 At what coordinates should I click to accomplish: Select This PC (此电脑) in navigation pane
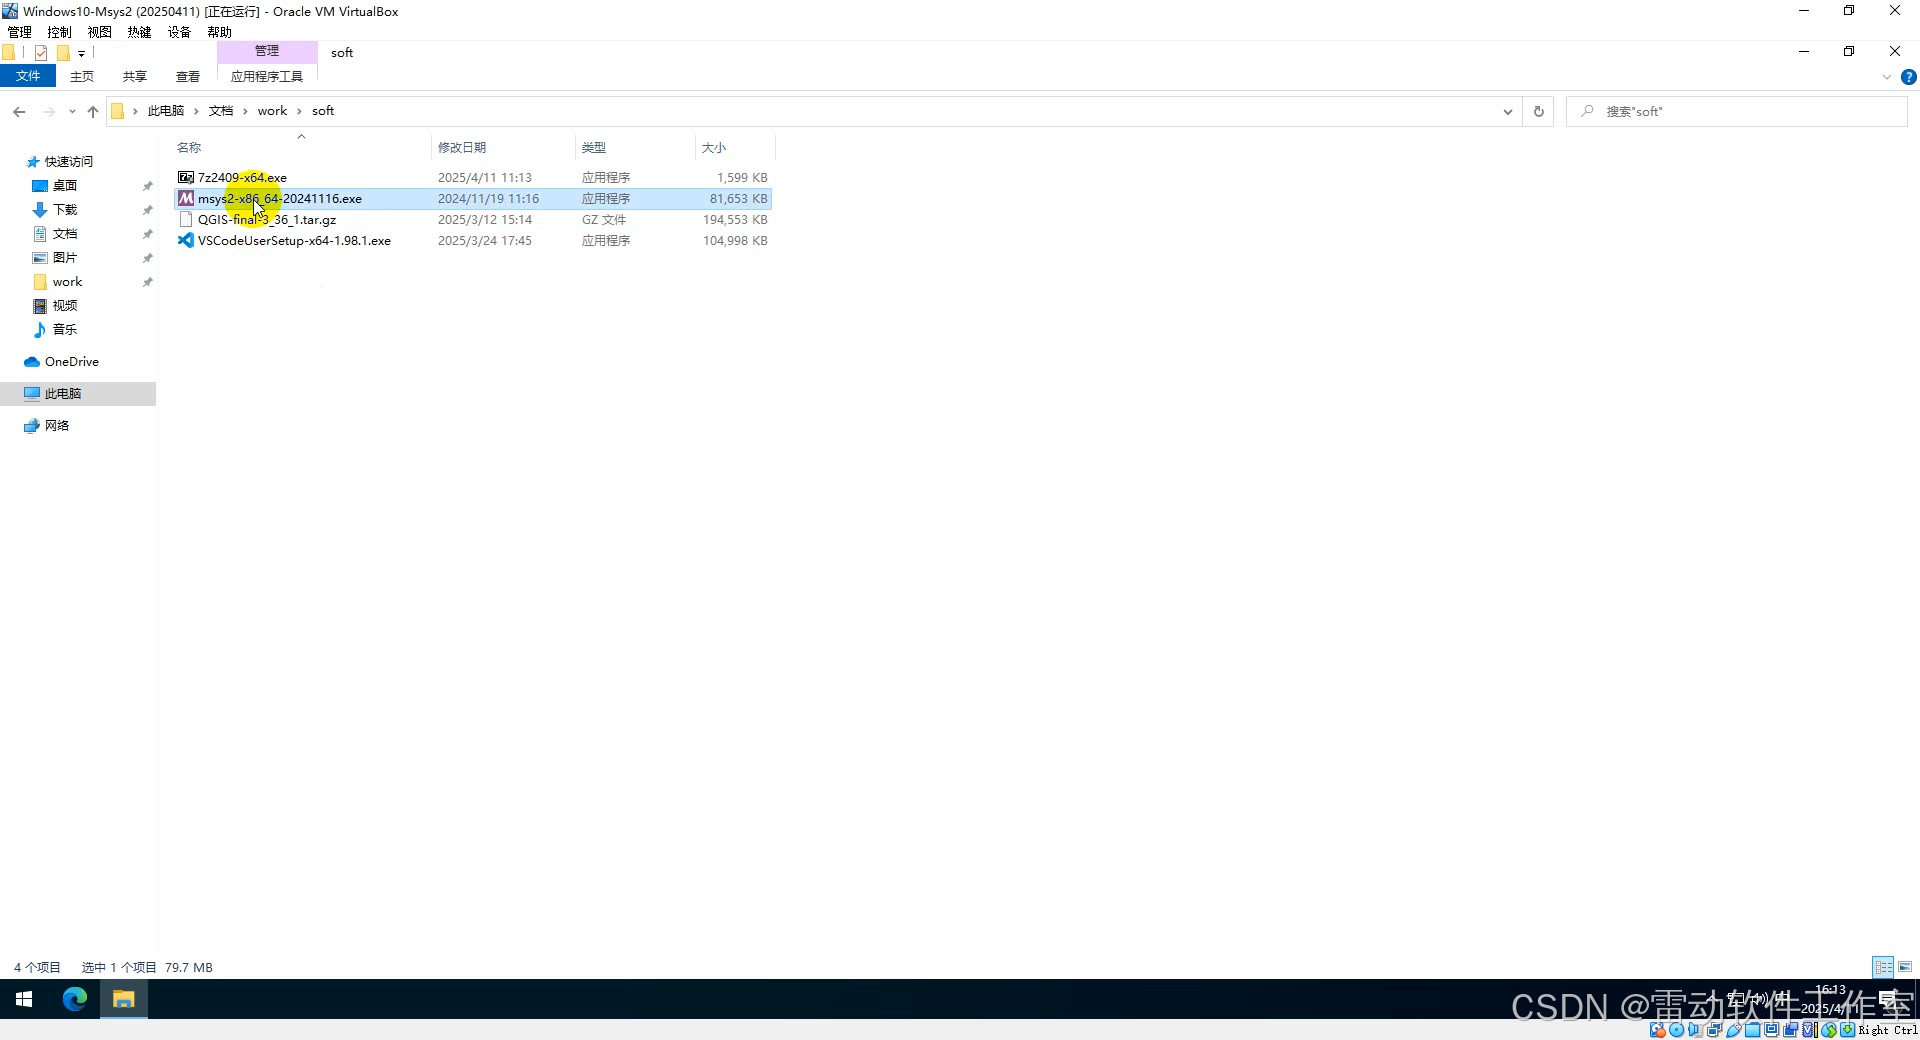pyautogui.click(x=63, y=394)
